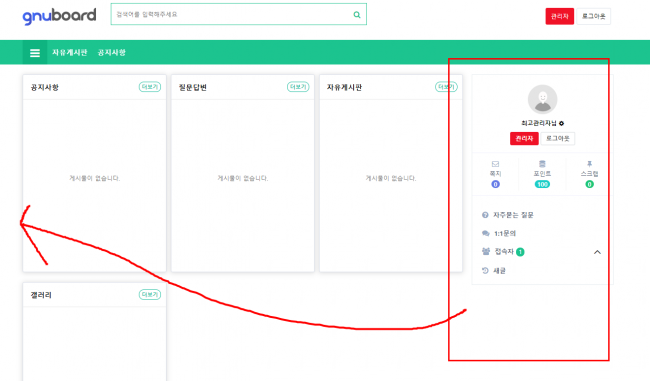The width and height of the screenshot is (650, 381).
Task: Open 자유게시판 in the green nav bar
Action: (x=70, y=52)
